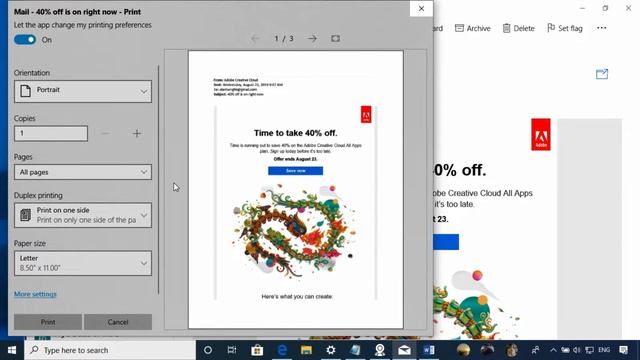Click the page 1 print preview thumbnail

(x=296, y=189)
